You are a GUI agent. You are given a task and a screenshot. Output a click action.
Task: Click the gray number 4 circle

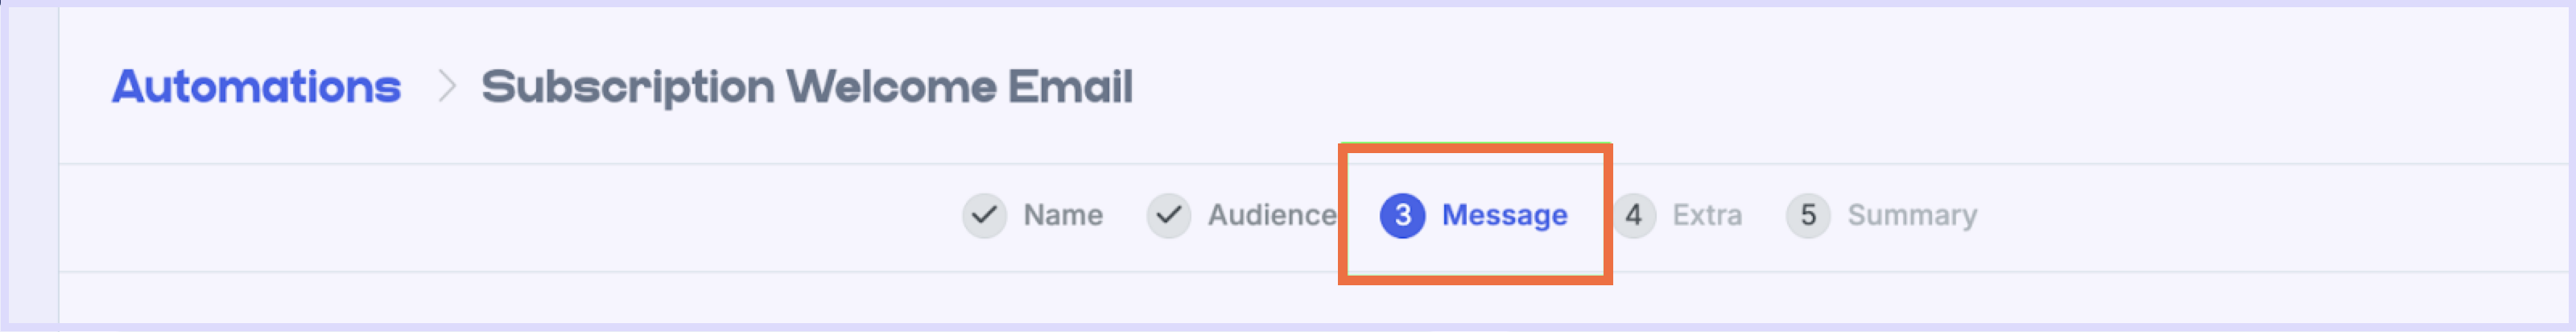1633,215
